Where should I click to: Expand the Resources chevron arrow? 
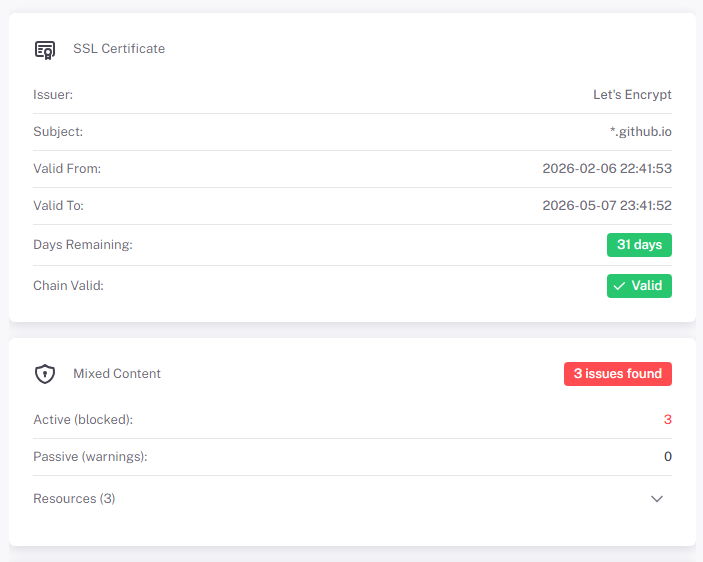pyautogui.click(x=657, y=499)
